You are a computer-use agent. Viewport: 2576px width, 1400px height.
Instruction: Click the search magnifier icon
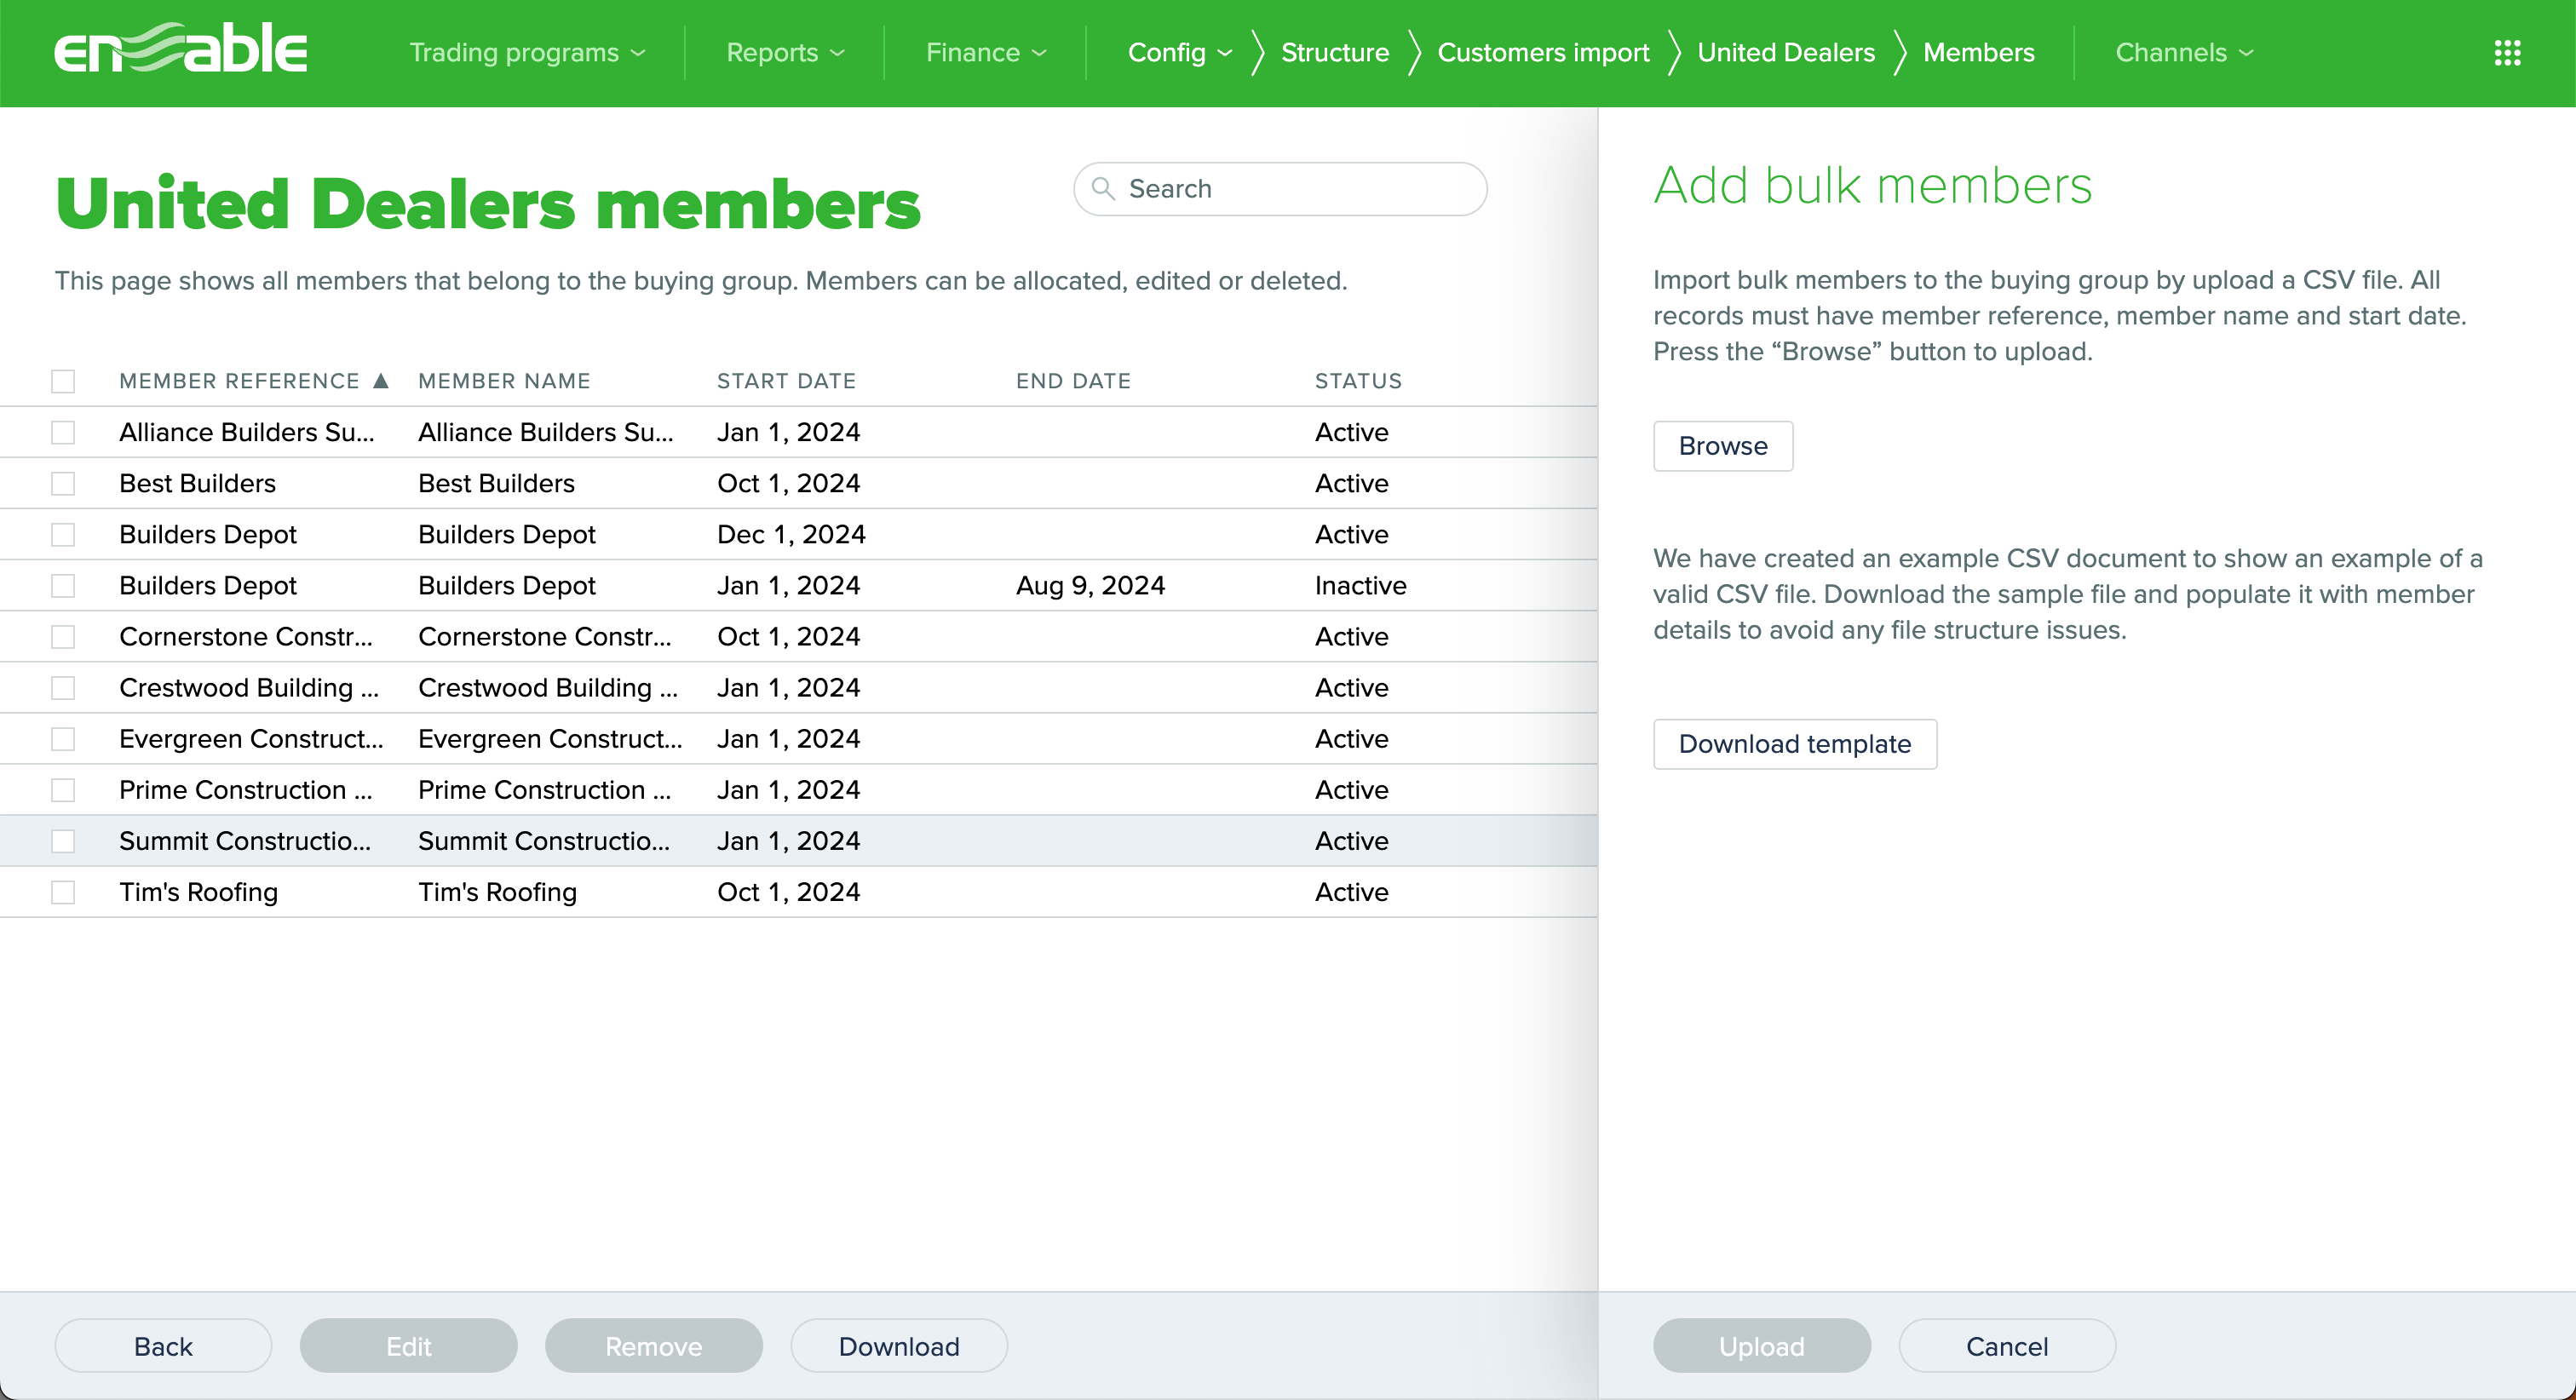pyautogui.click(x=1103, y=188)
